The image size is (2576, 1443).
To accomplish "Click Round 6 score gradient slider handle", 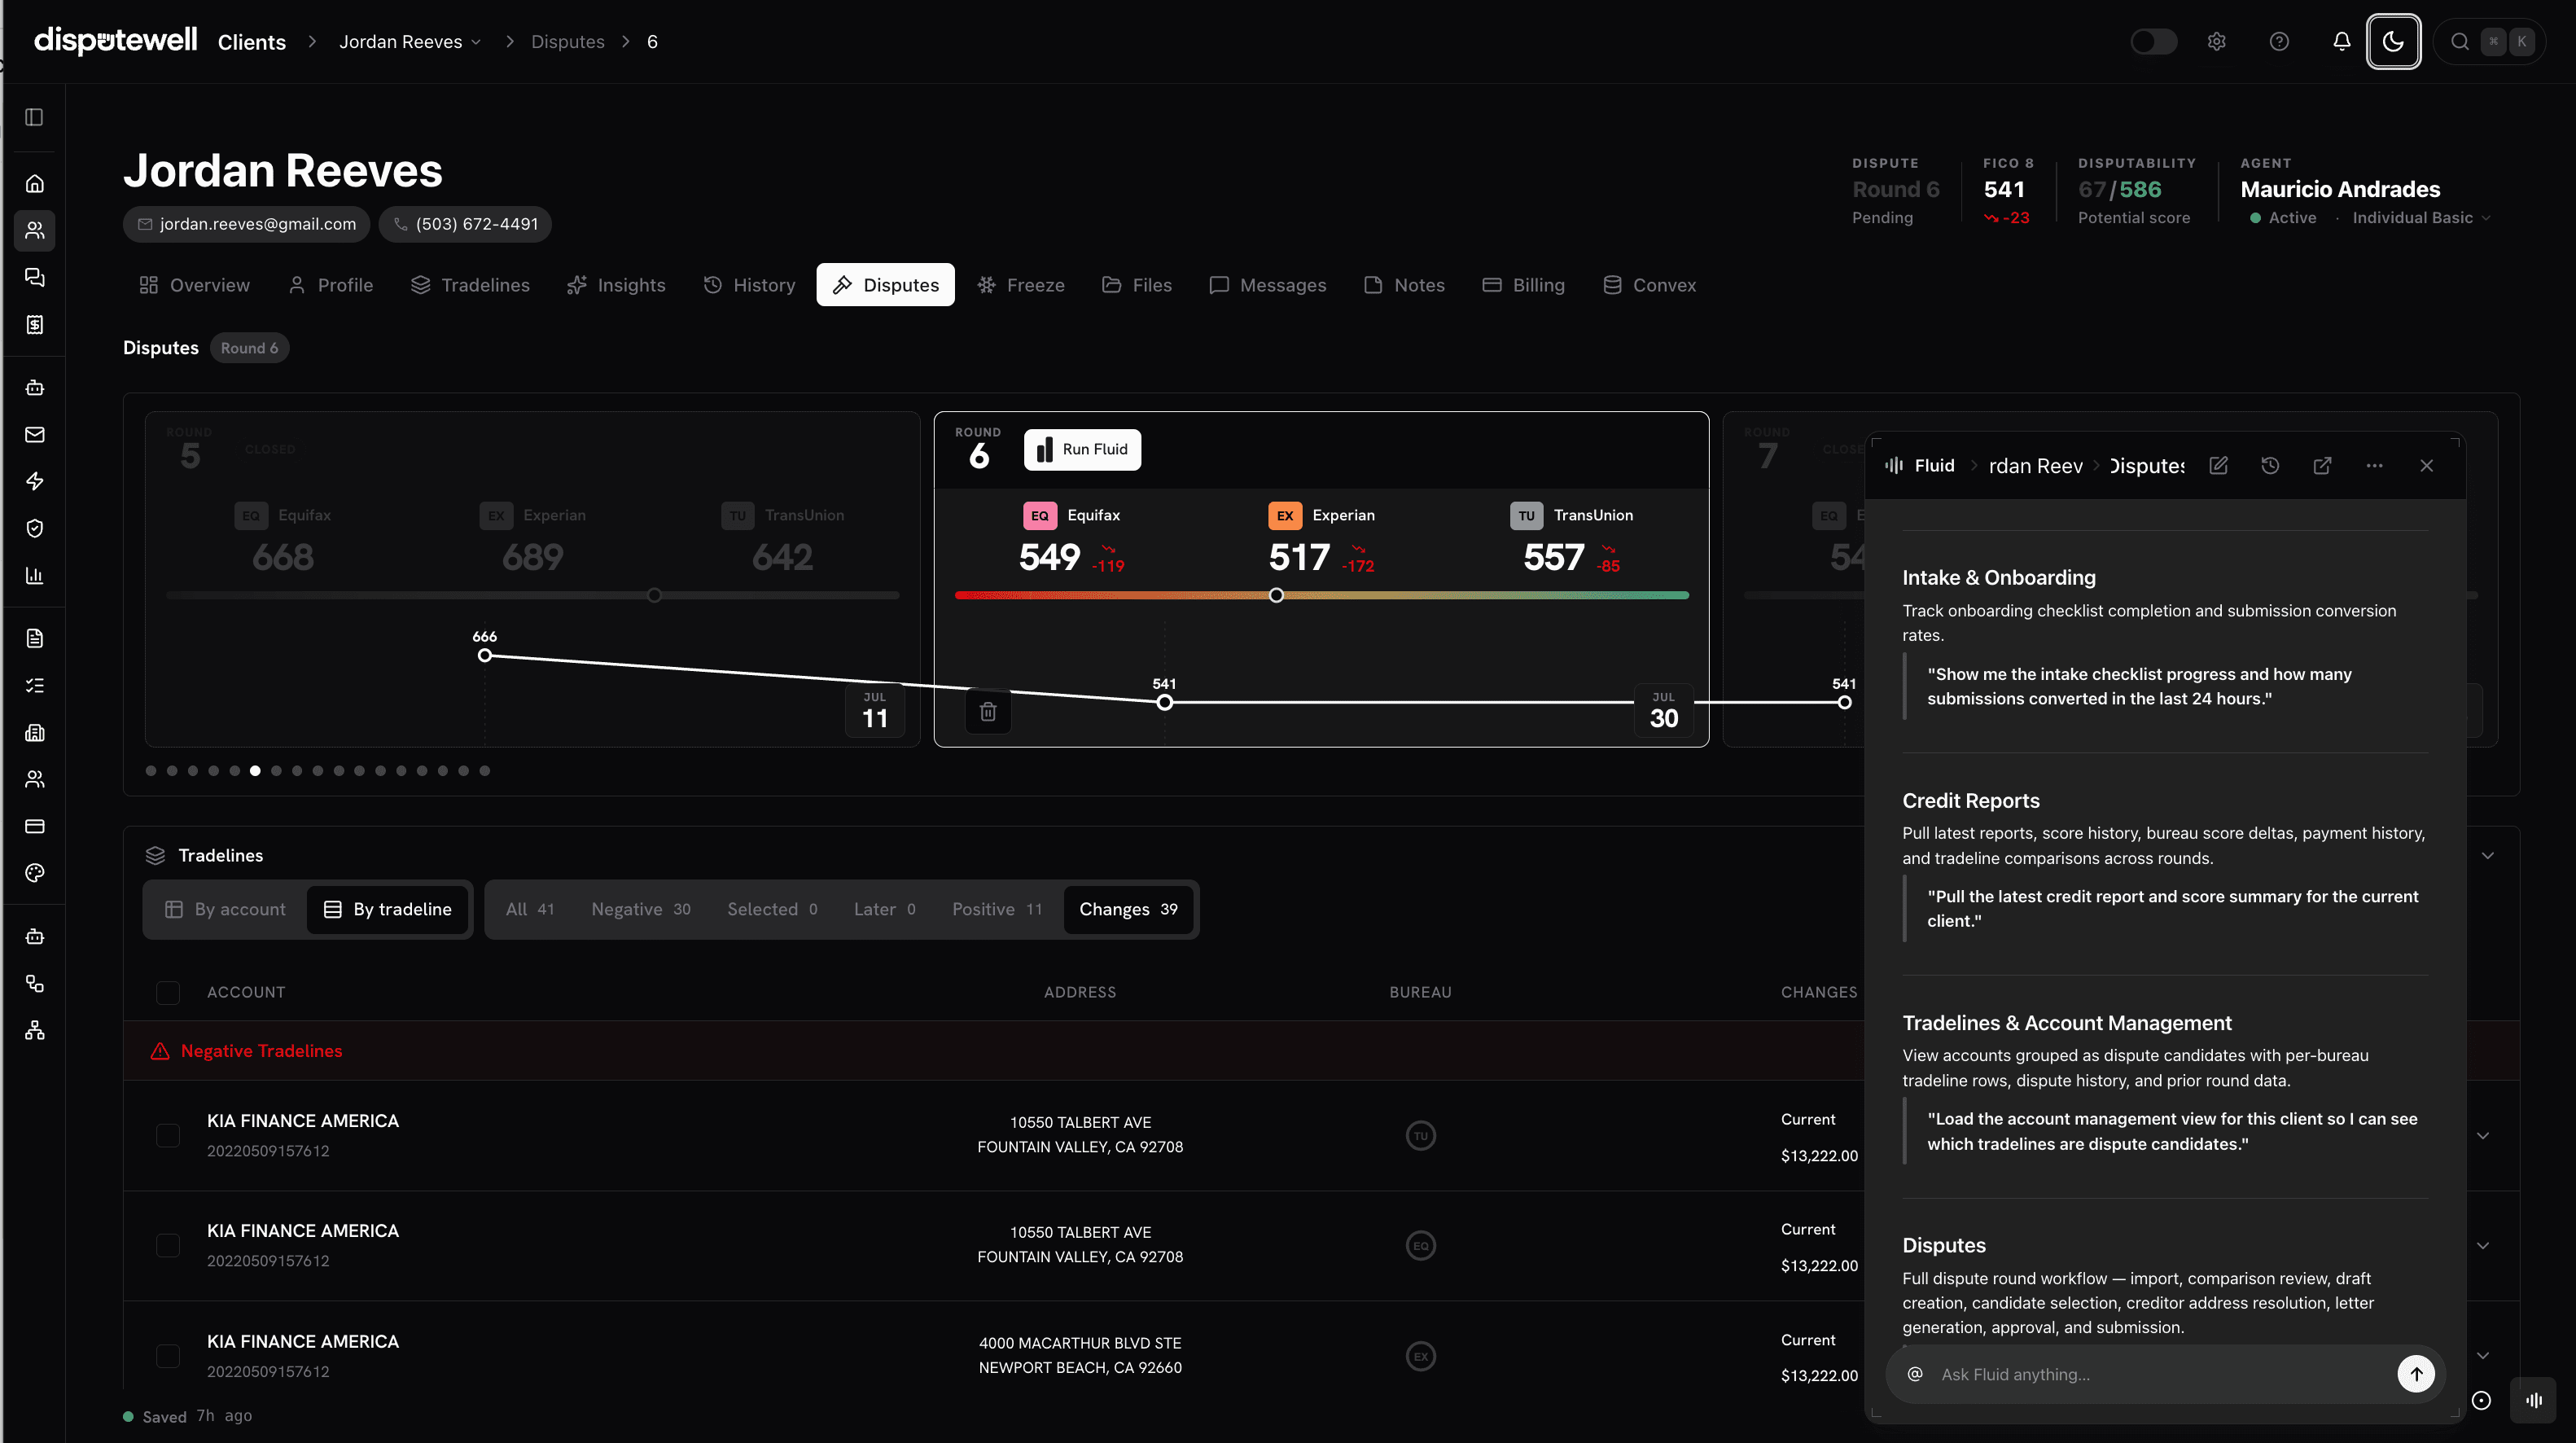I will (1276, 596).
